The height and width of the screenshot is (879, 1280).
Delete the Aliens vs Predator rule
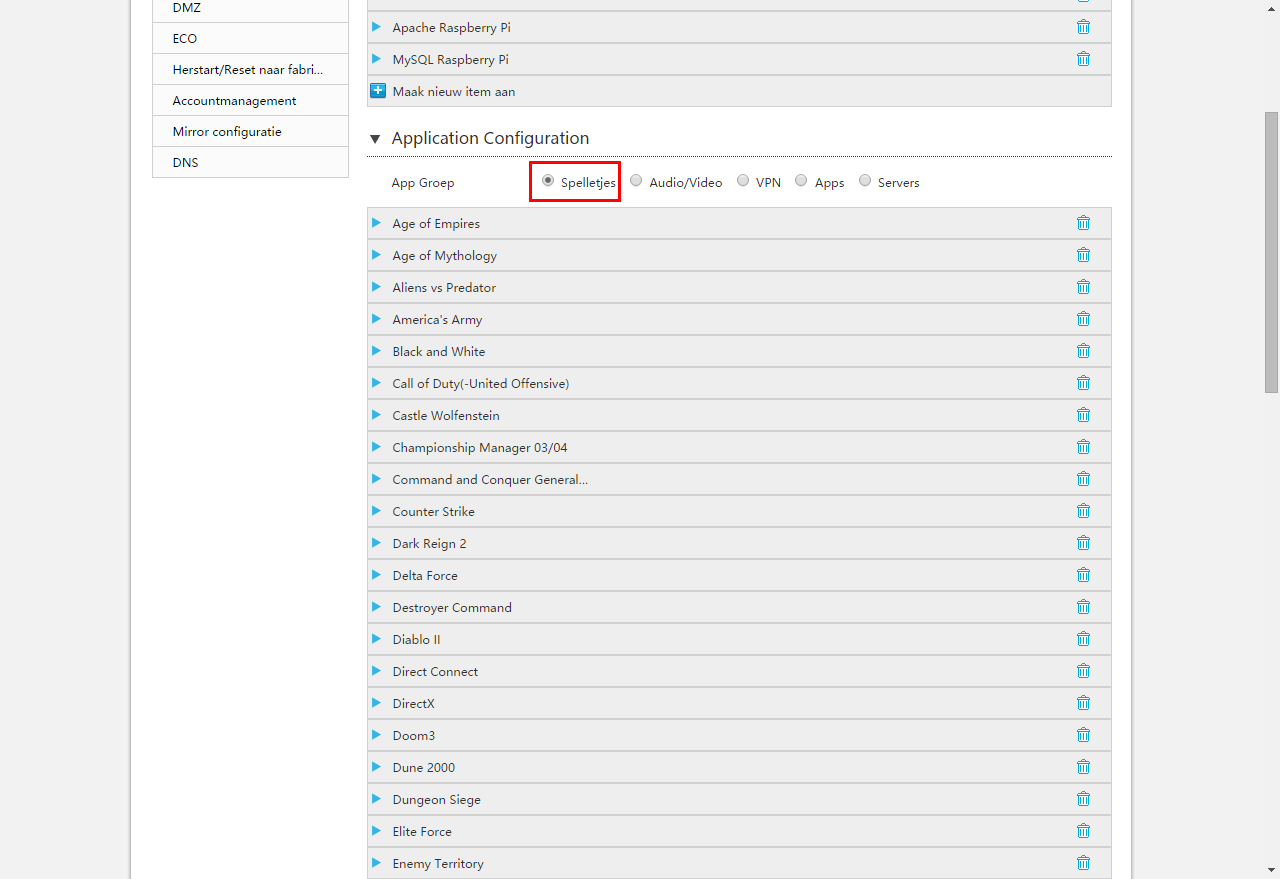coord(1083,287)
